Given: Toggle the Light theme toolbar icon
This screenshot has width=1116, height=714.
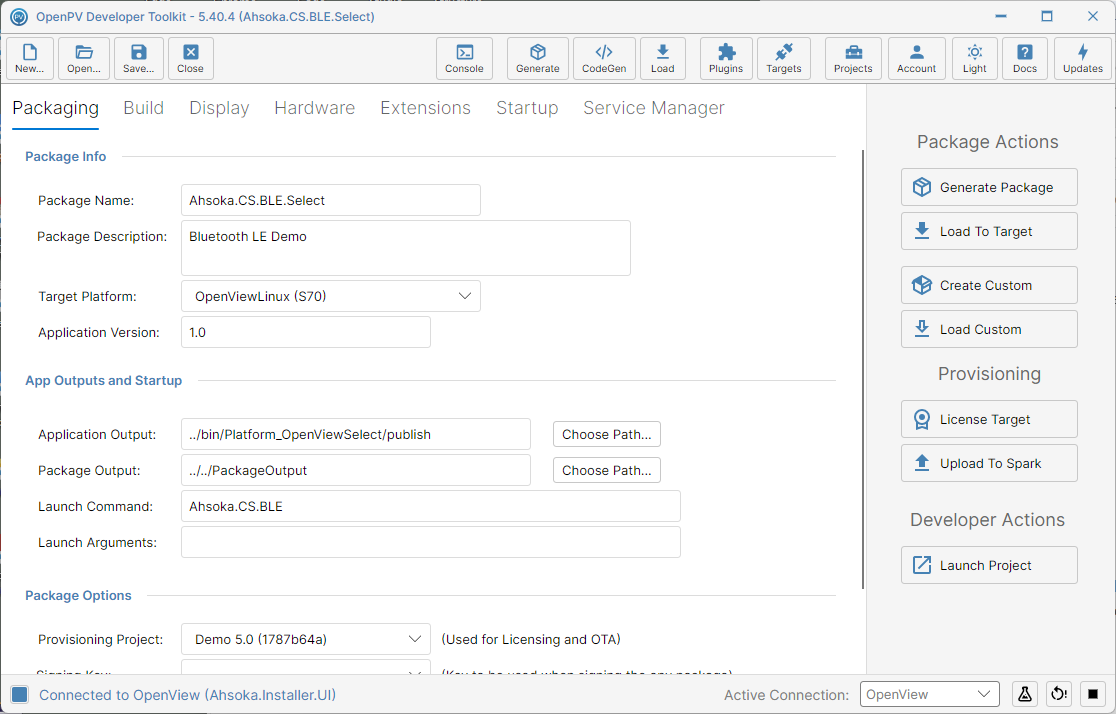Looking at the screenshot, I should [975, 58].
